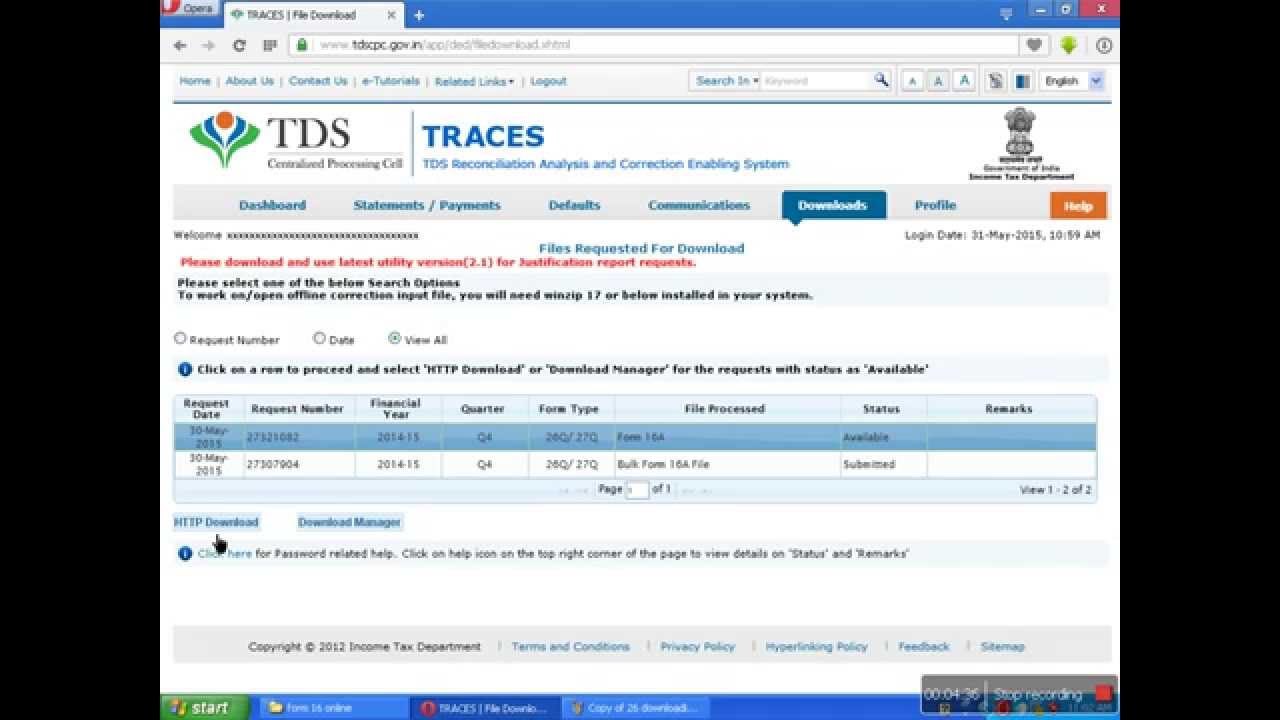This screenshot has width=1280, height=720.
Task: Open the Opera menu button
Action: (x=188, y=7)
